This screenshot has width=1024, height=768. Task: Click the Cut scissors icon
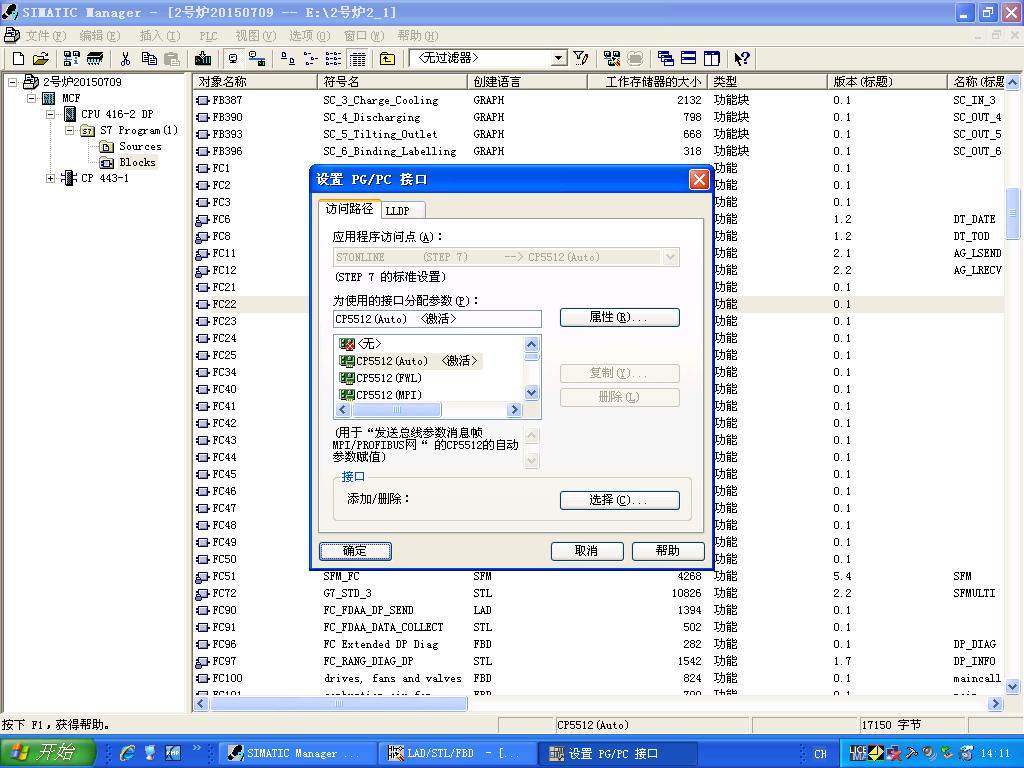125,59
